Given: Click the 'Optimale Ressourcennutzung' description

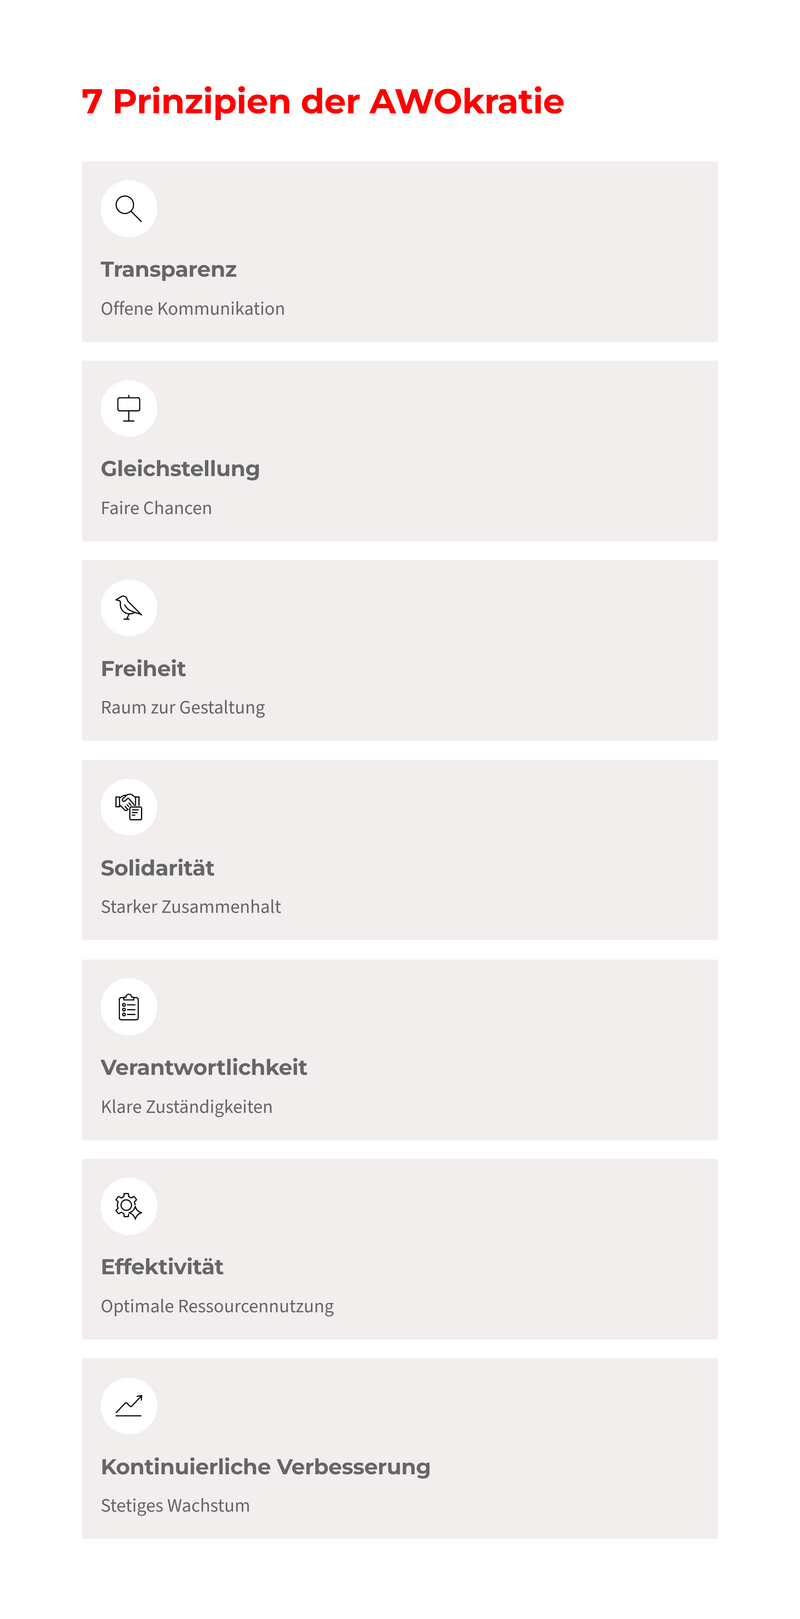Looking at the screenshot, I should tap(217, 1306).
